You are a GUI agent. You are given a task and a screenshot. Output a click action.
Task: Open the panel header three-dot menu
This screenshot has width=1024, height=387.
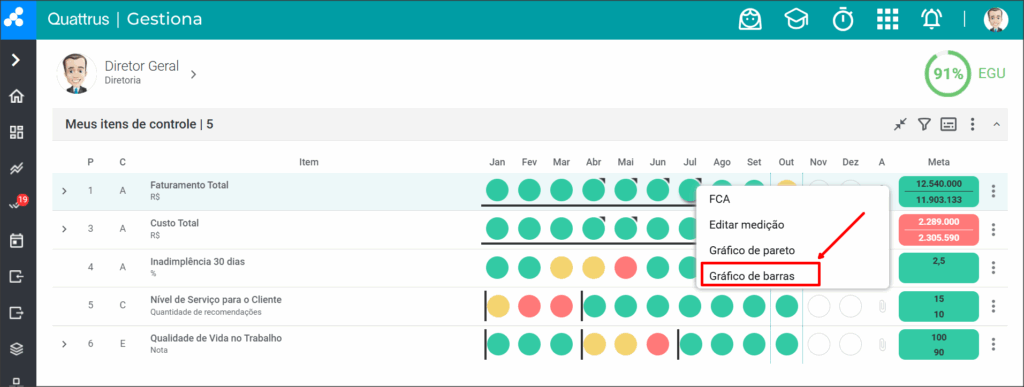coord(972,124)
